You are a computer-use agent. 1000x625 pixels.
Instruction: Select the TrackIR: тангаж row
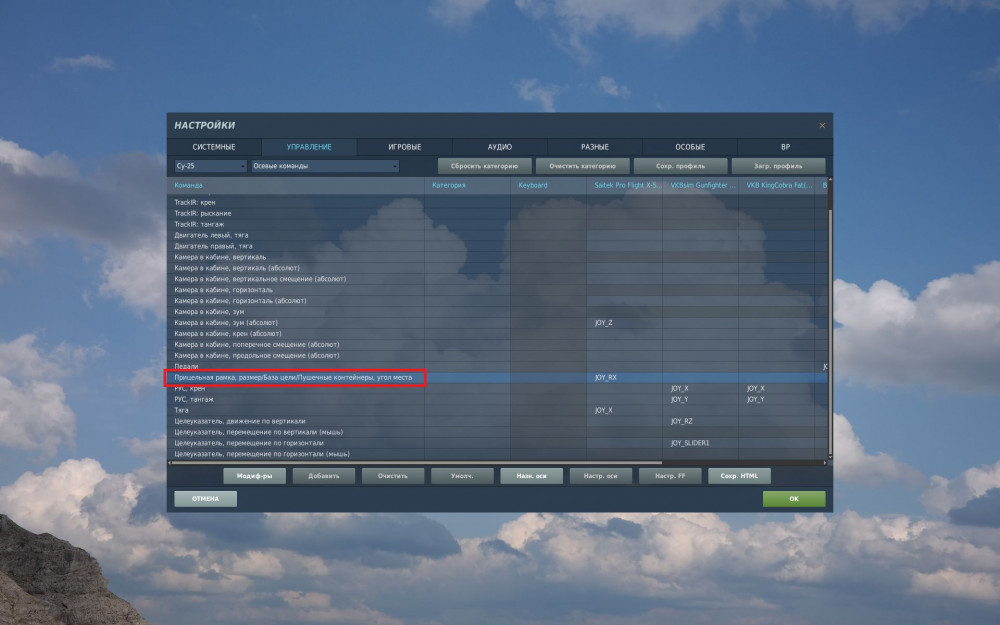click(497, 224)
